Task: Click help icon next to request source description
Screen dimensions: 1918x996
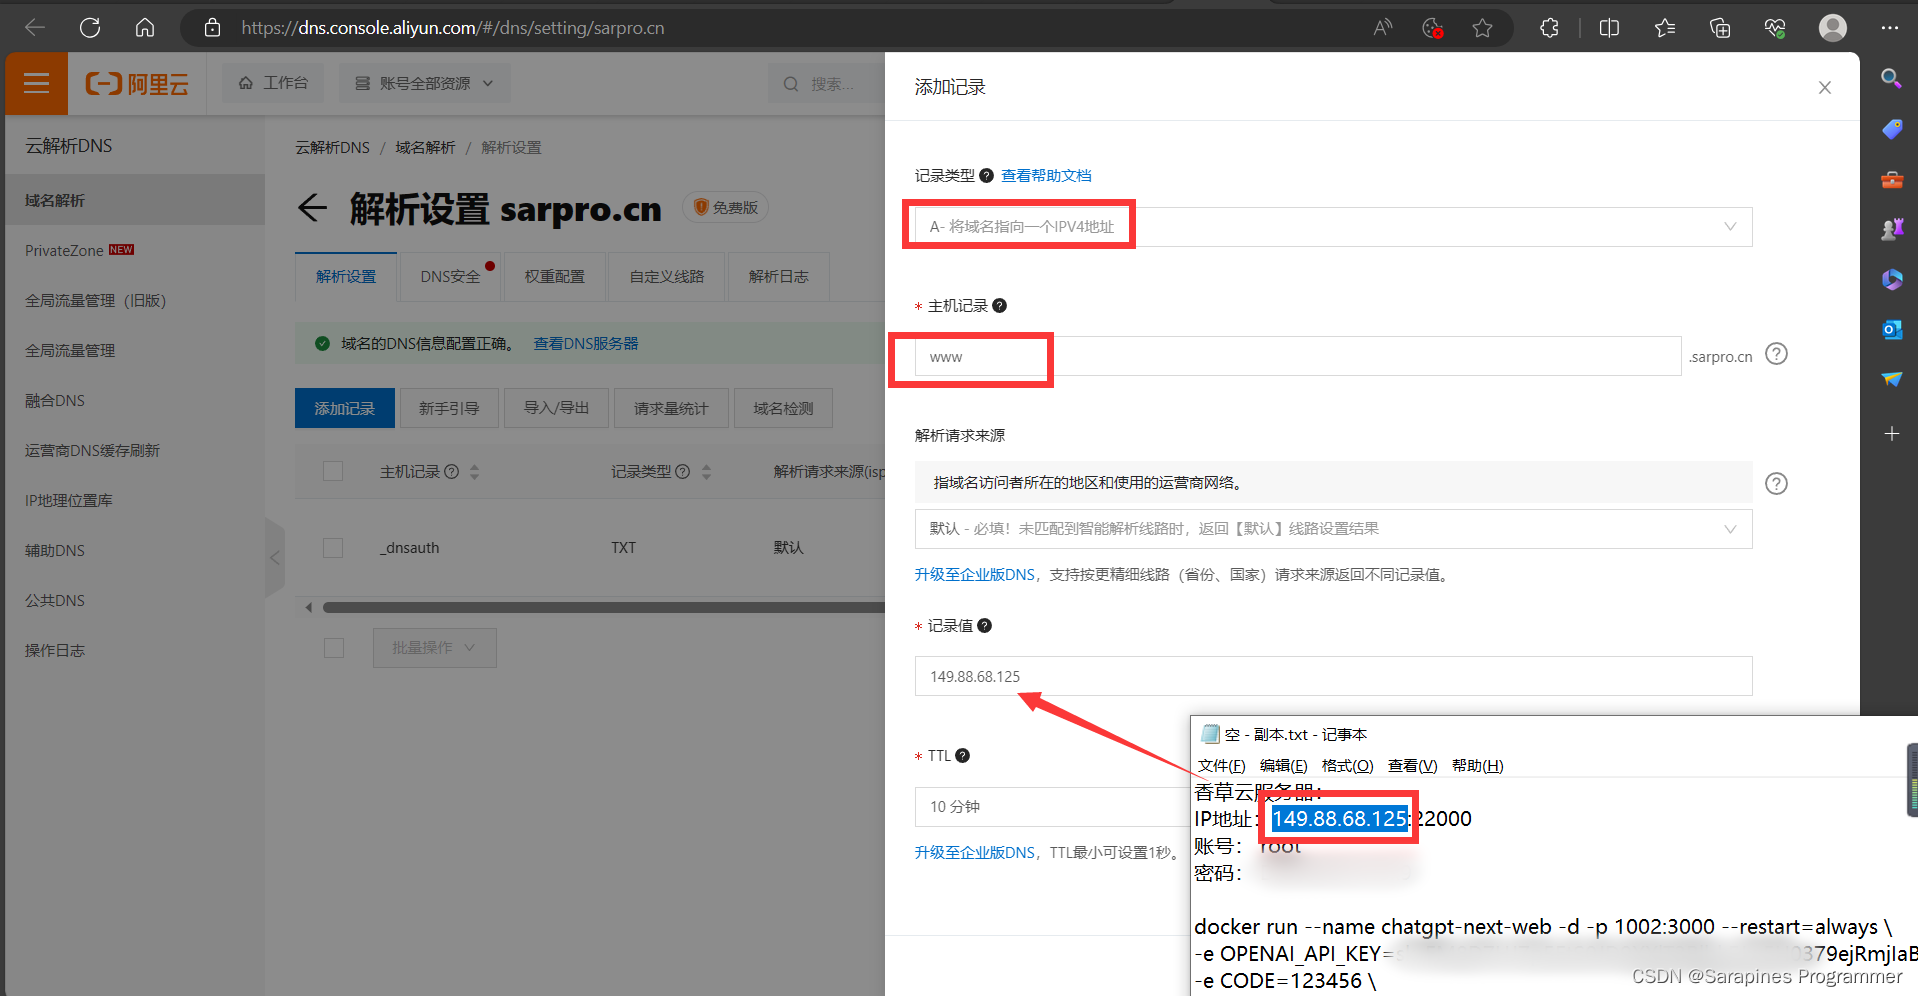Action: click(1776, 484)
